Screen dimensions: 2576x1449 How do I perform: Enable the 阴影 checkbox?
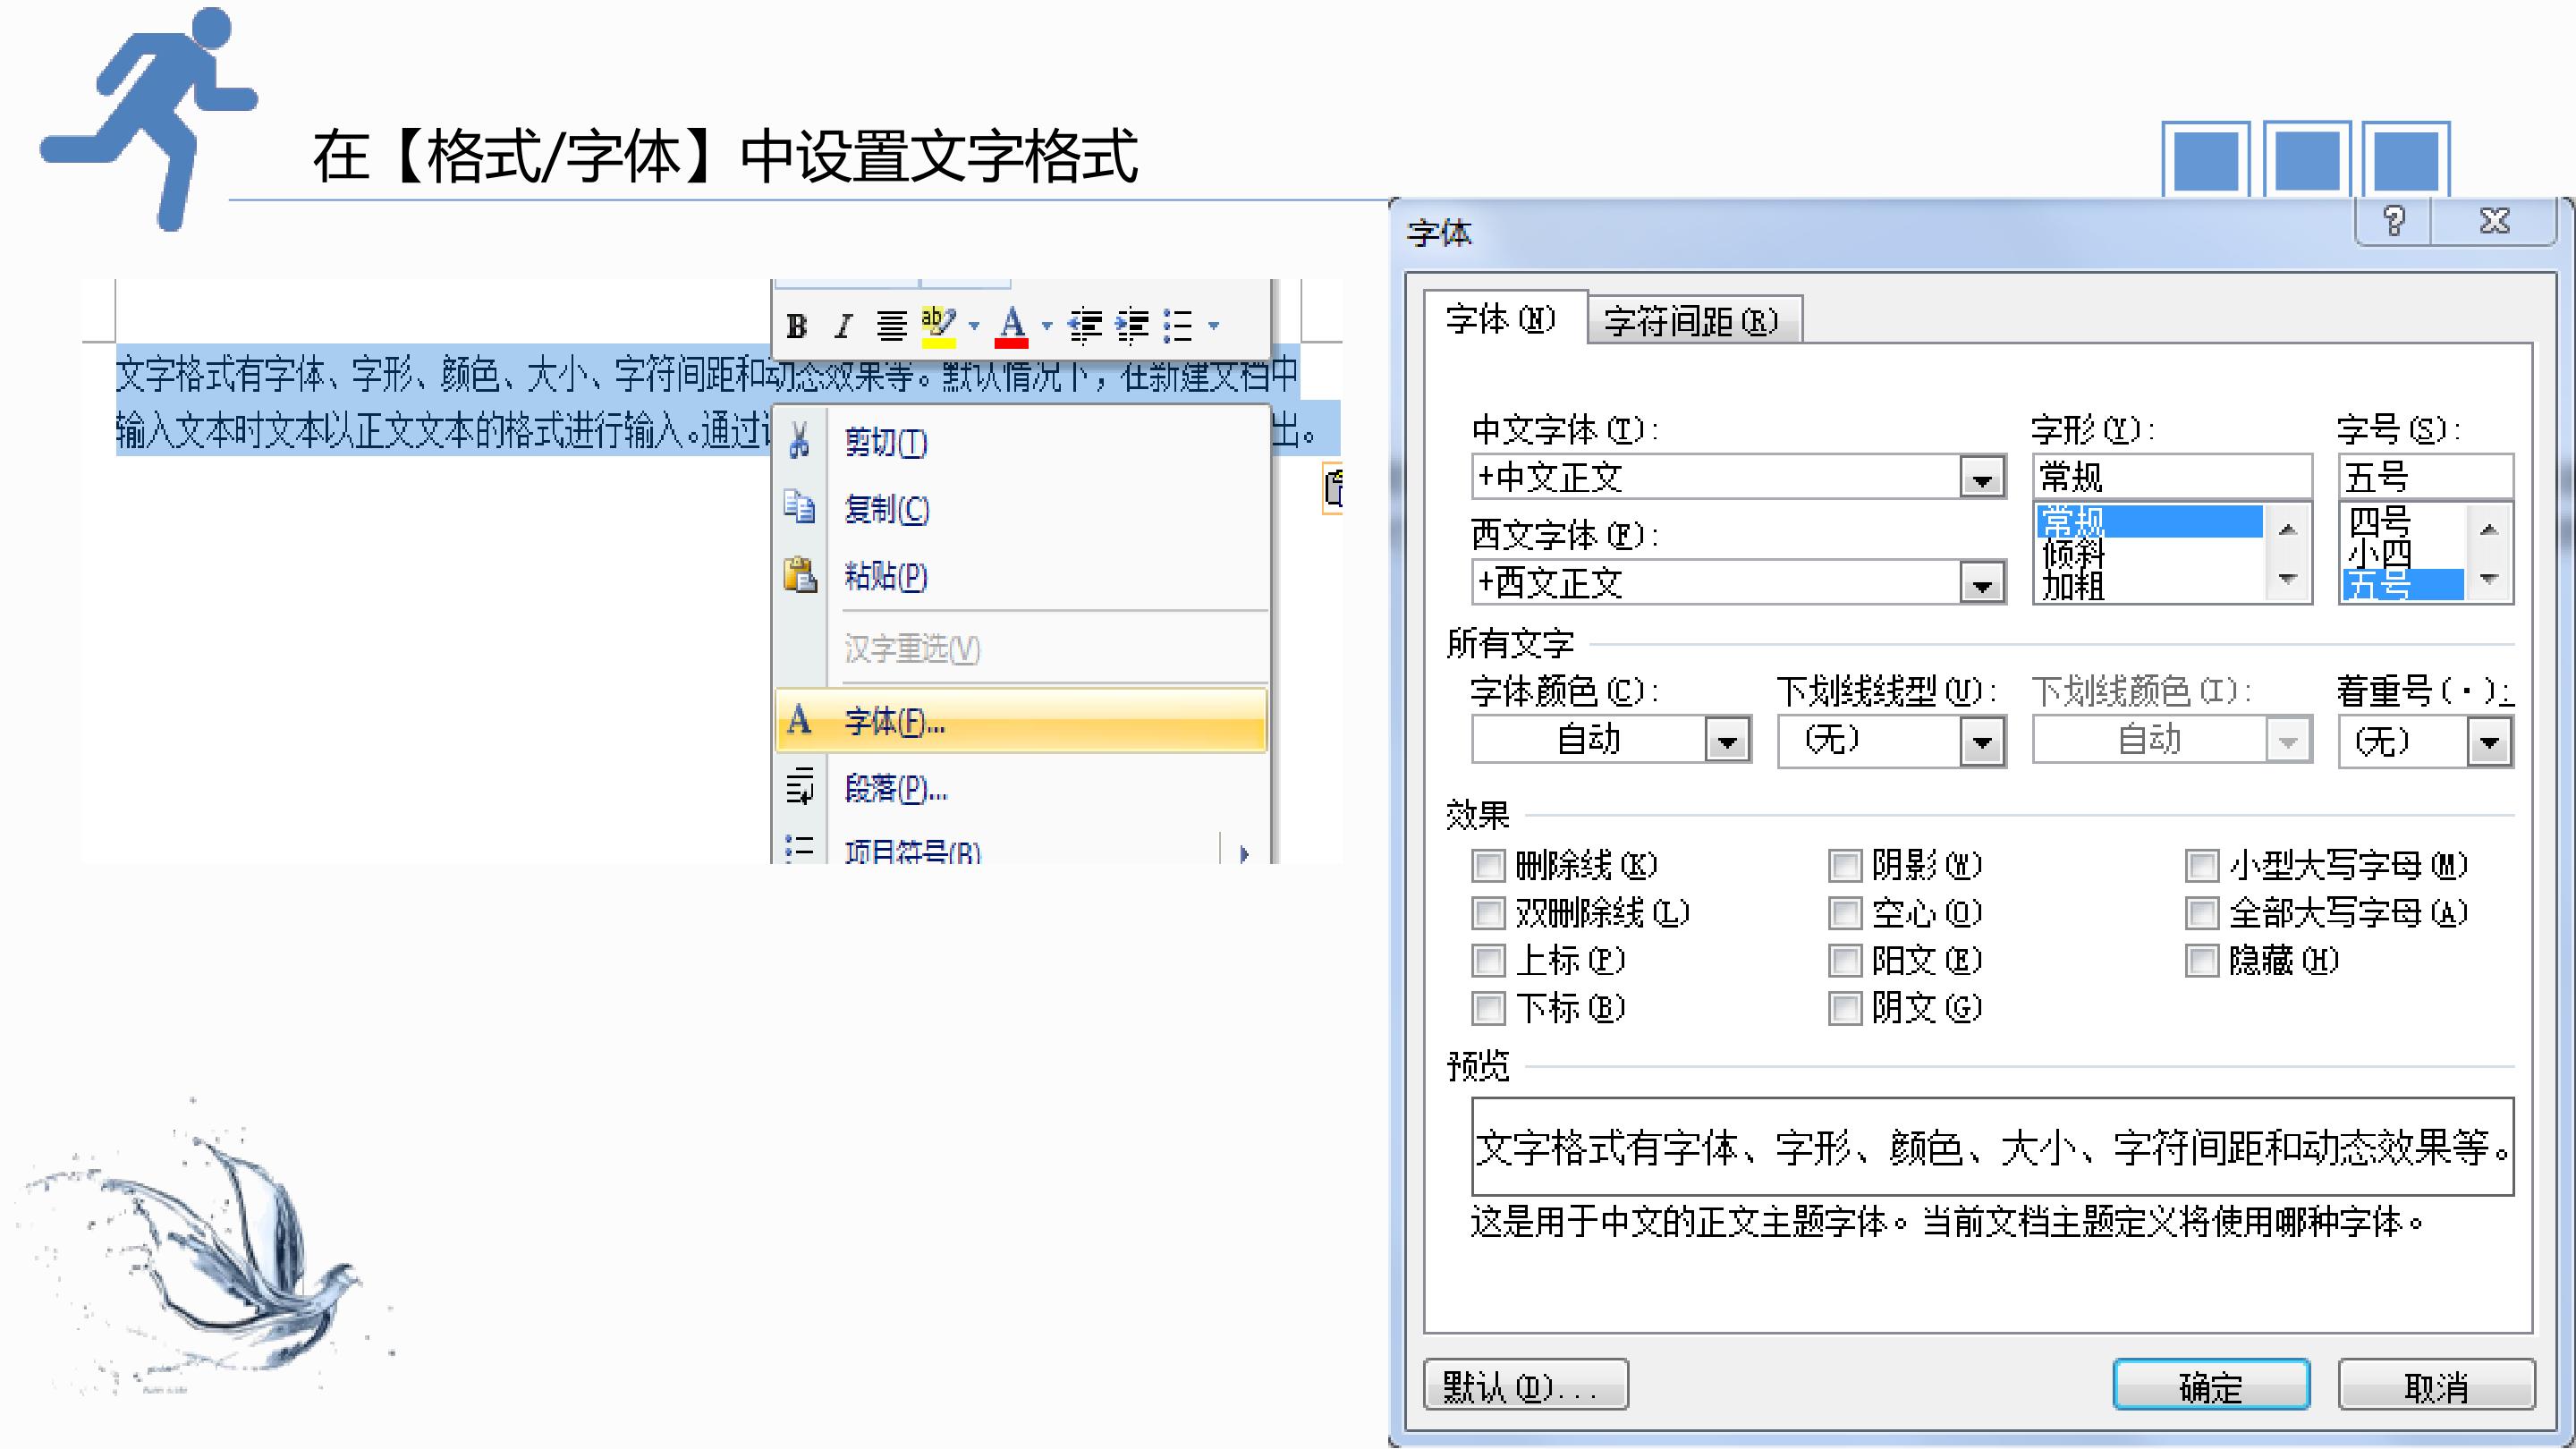tap(1845, 866)
